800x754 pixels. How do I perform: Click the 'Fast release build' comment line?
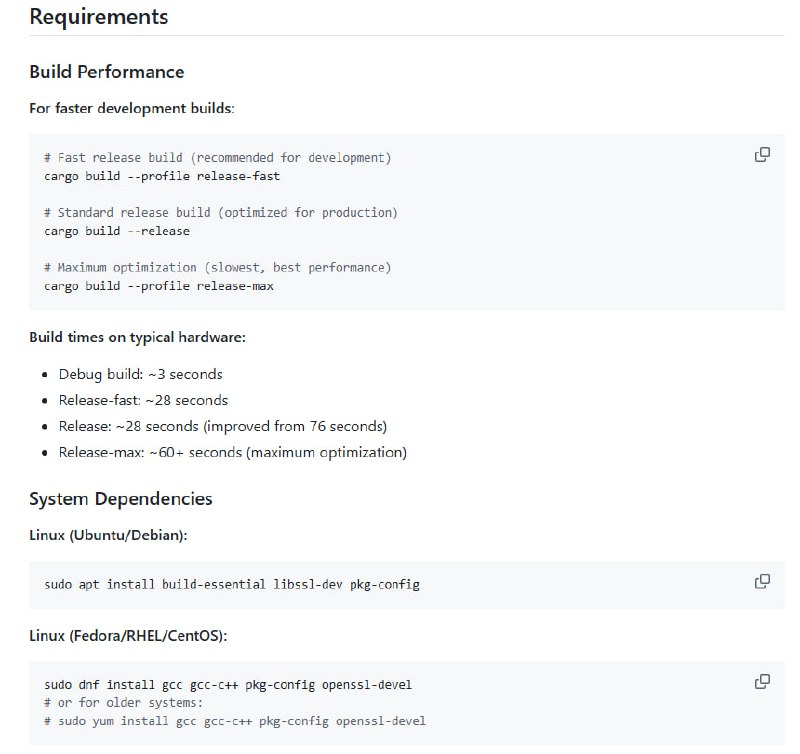[x=217, y=158]
